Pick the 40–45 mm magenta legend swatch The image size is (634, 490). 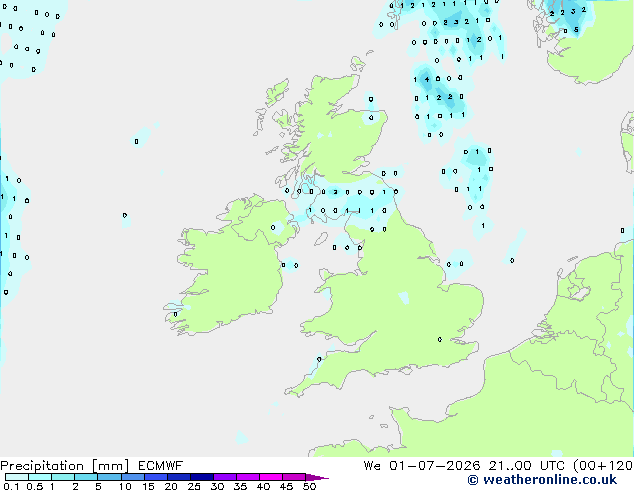(271, 477)
